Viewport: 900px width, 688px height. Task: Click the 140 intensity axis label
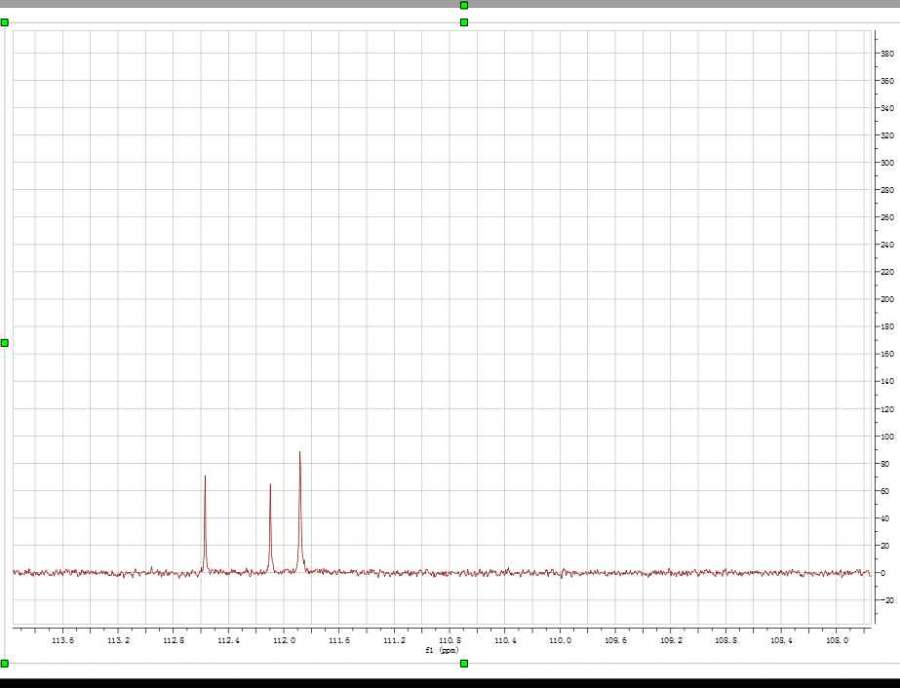pyautogui.click(x=887, y=381)
